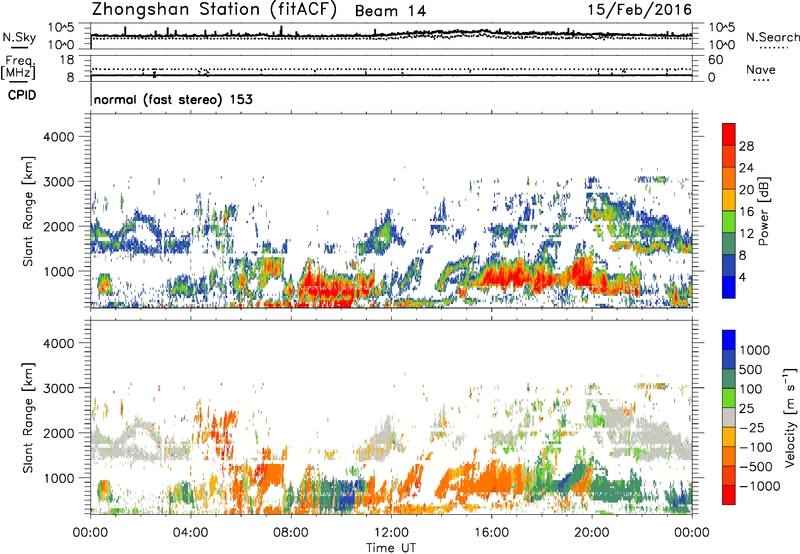Click the red top segment of power colorbar

pyautogui.click(x=729, y=134)
